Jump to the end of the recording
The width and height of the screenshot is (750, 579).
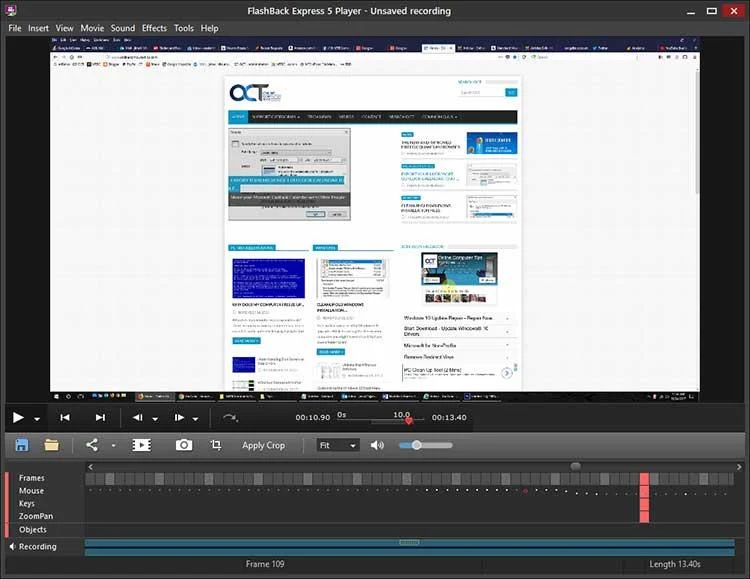[x=100, y=417]
